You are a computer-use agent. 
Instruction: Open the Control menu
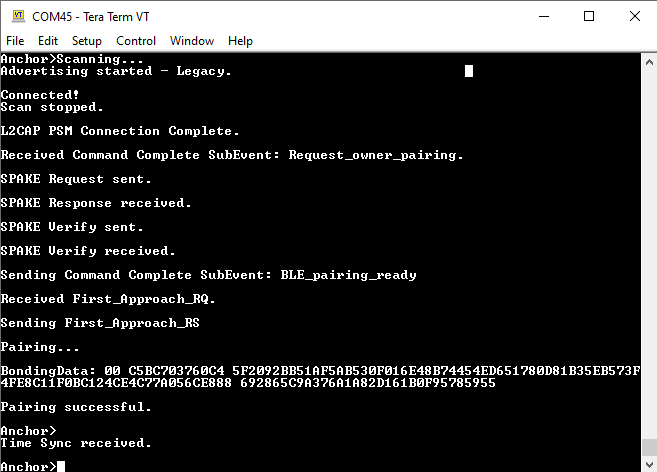click(x=136, y=41)
